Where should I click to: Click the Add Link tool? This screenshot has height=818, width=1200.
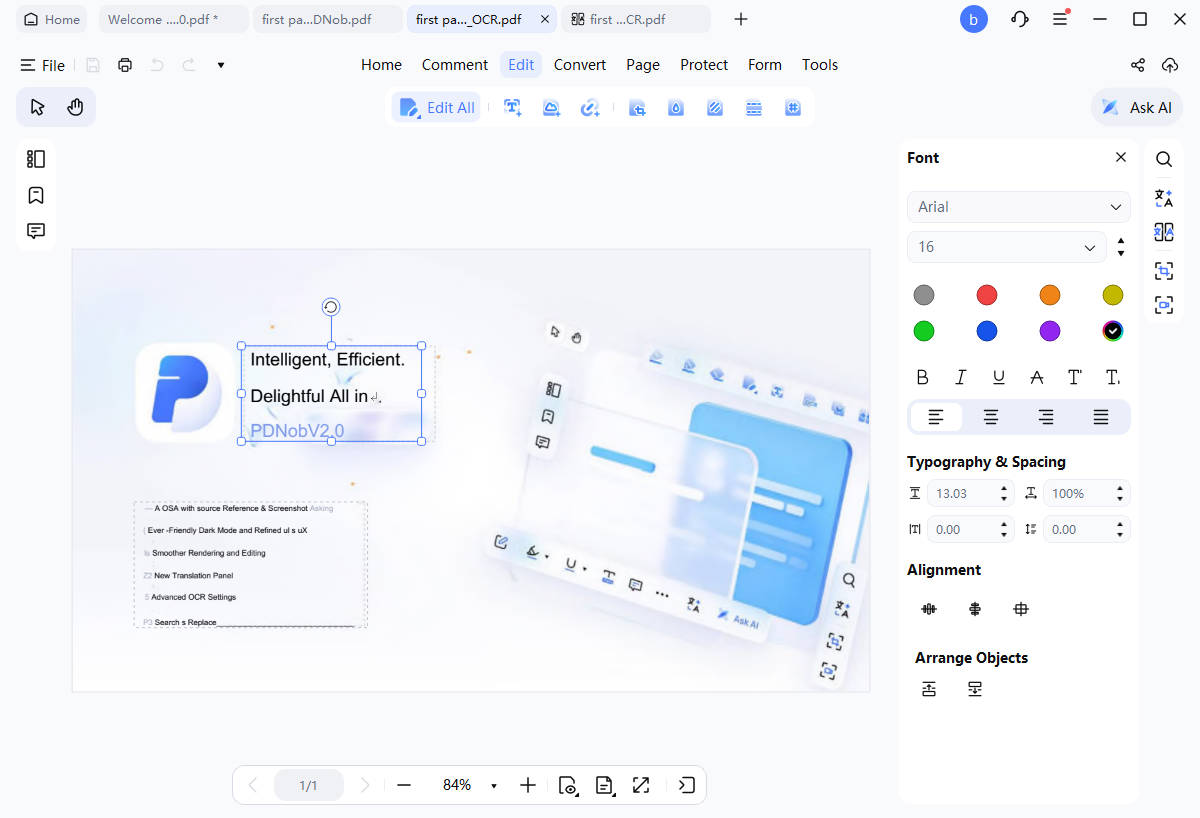click(590, 108)
